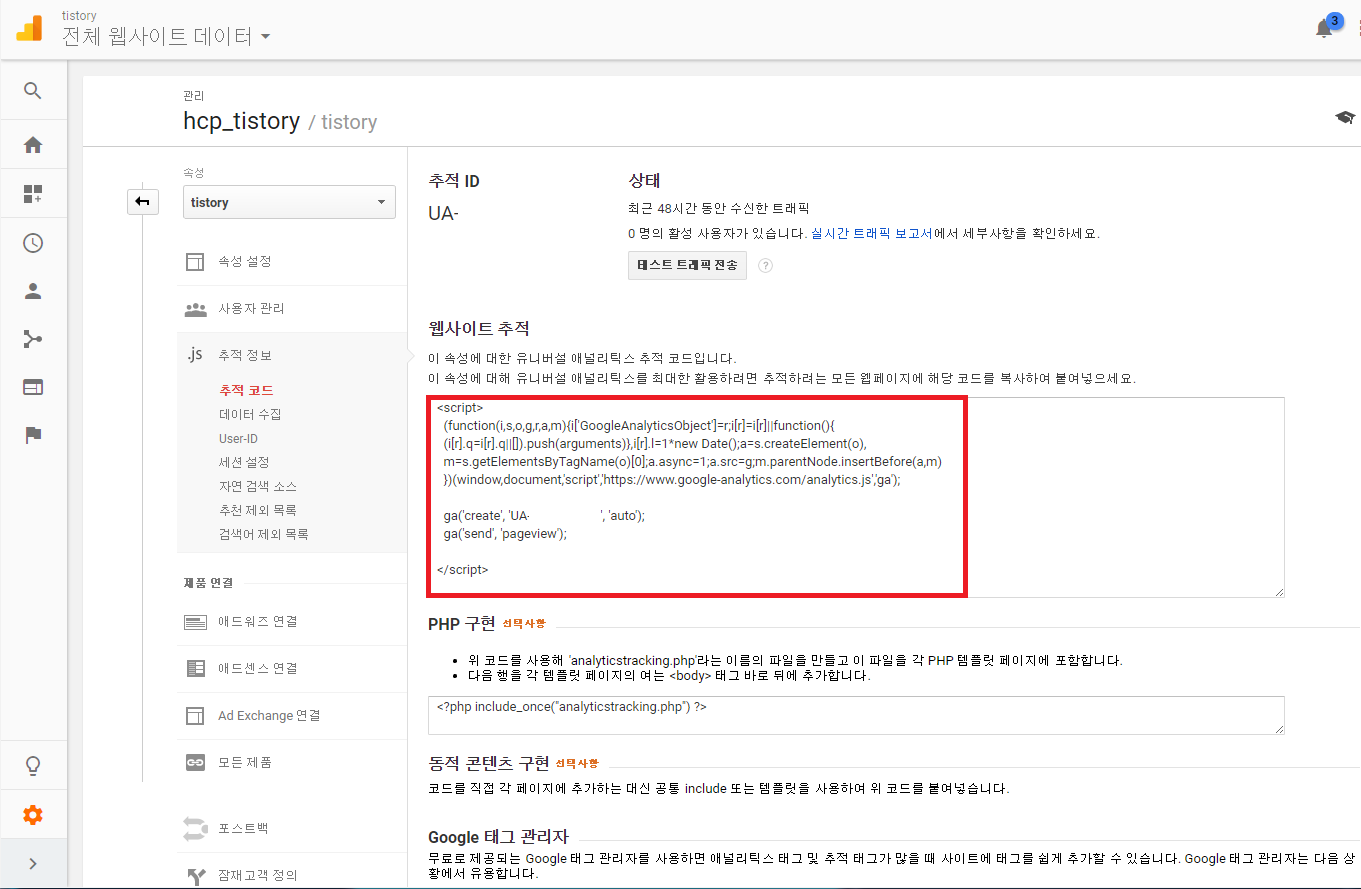The height and width of the screenshot is (889, 1361).
Task: Click the 잠재고객 정의 fork icon
Action: [x=195, y=876]
